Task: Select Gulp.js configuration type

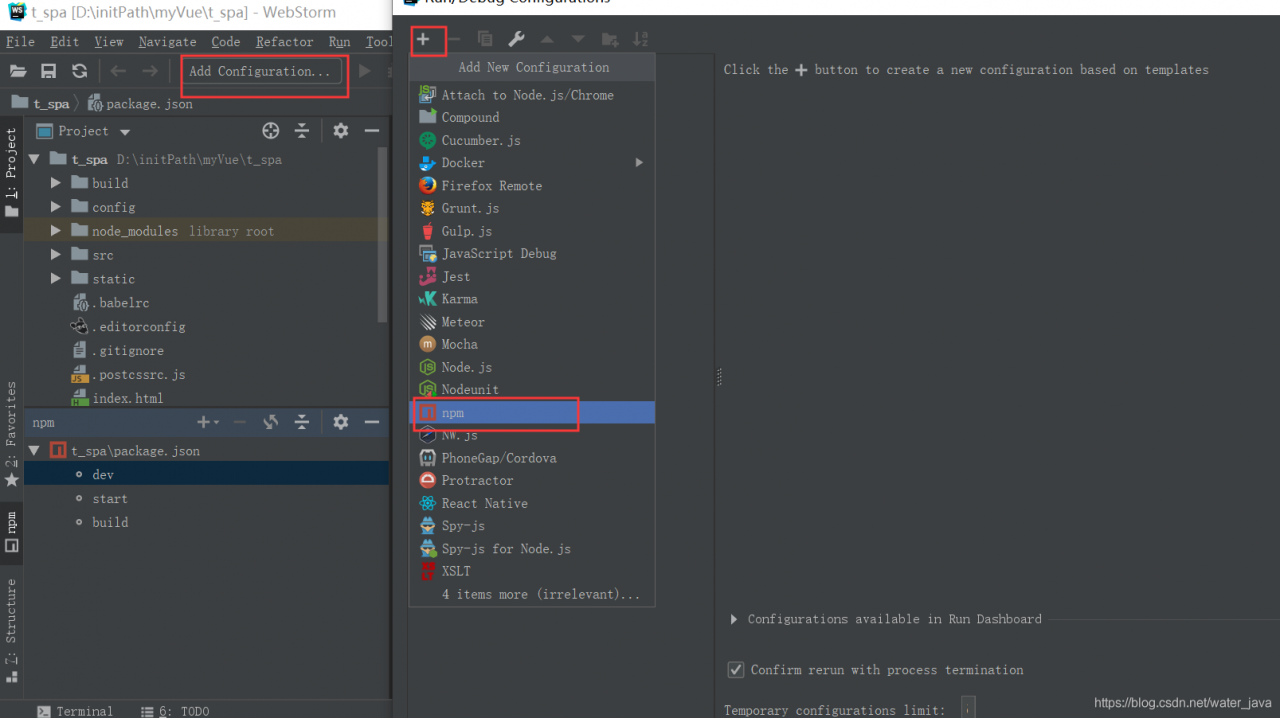Action: click(532, 231)
